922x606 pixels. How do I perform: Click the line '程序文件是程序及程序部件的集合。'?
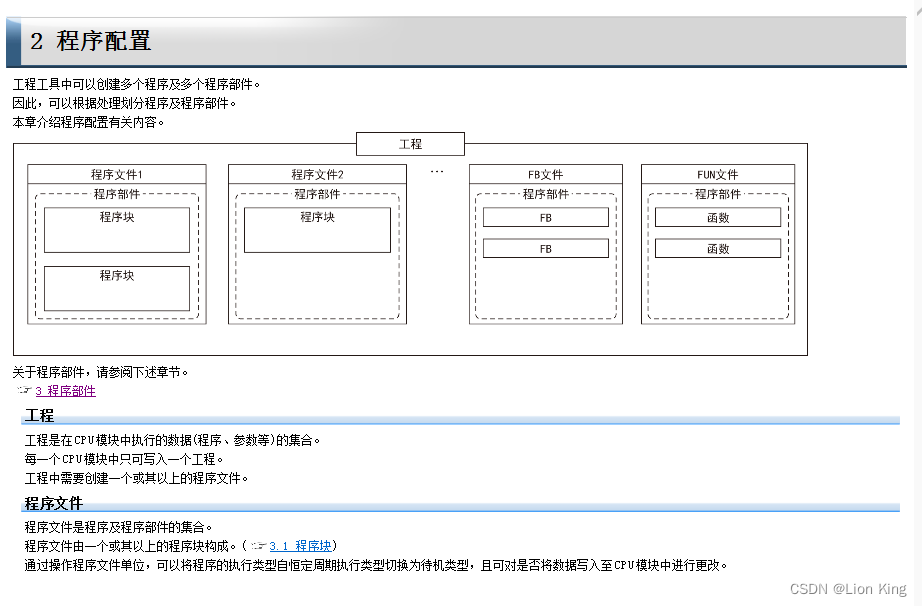118,527
